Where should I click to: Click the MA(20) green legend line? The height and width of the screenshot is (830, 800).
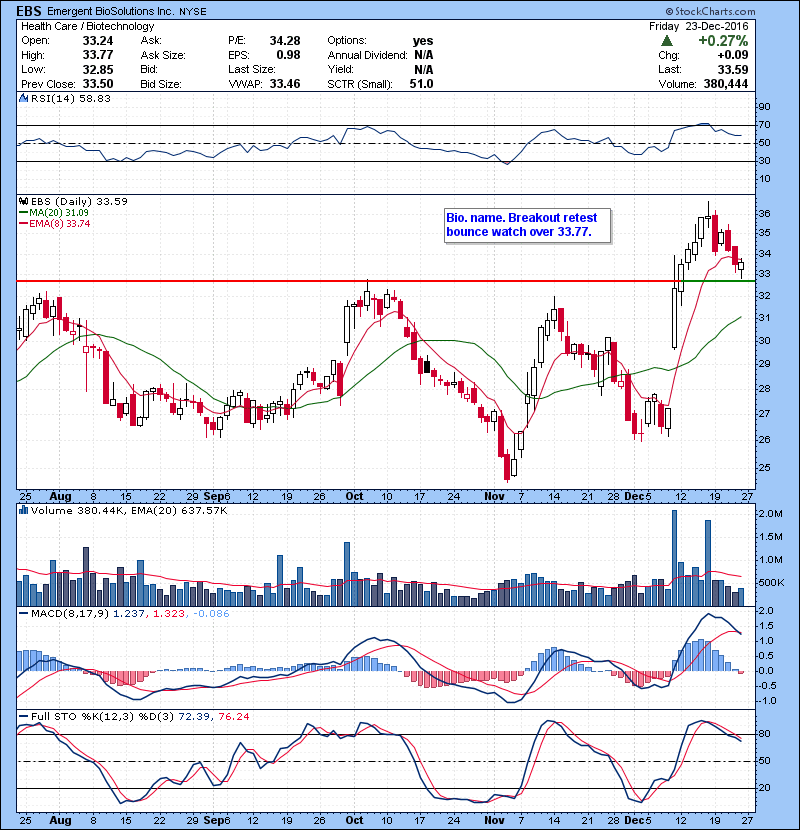click(x=23, y=212)
